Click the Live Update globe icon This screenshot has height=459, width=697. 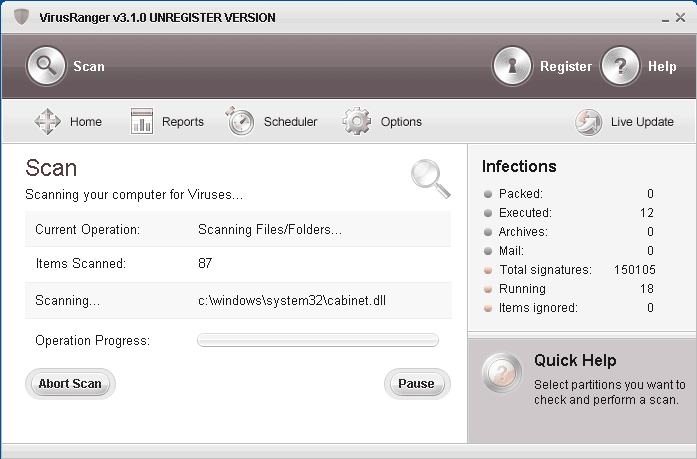click(589, 122)
